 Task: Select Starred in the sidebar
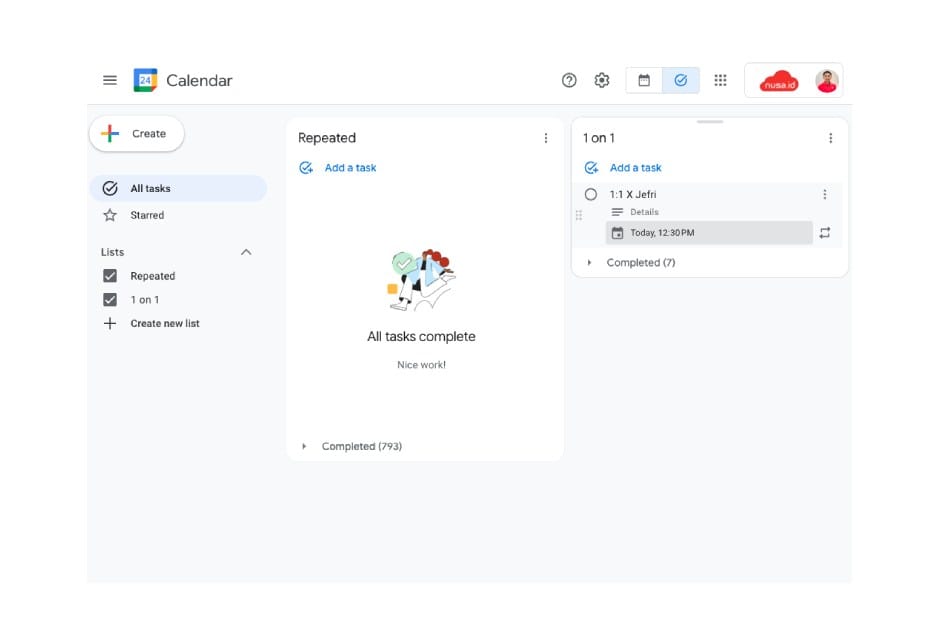pyautogui.click(x=178, y=215)
